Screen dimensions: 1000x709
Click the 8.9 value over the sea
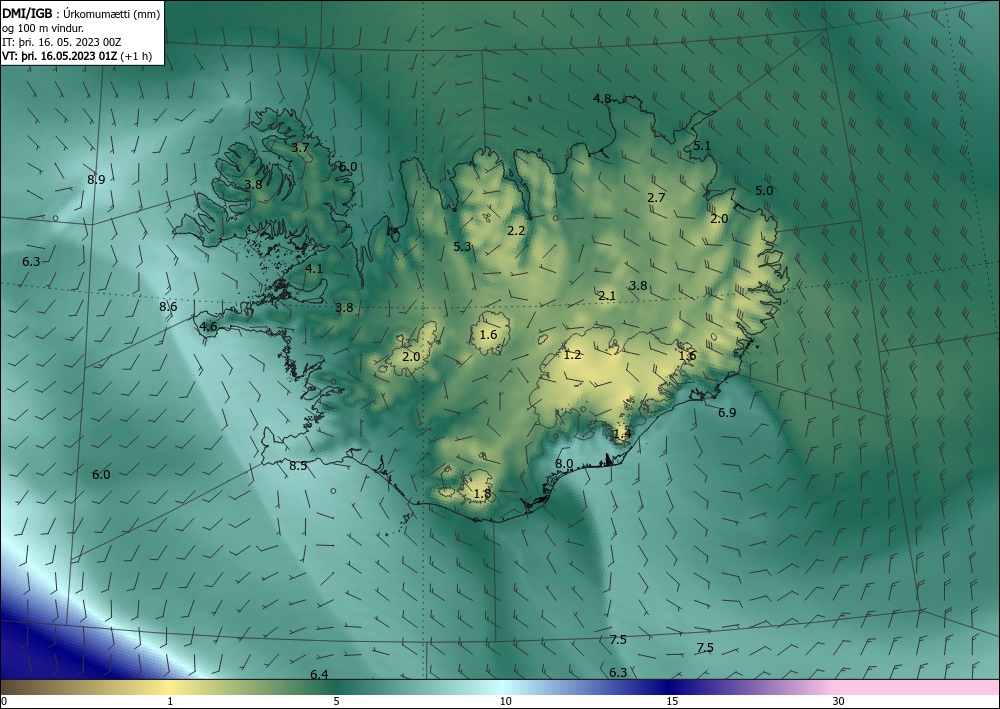coord(96,180)
